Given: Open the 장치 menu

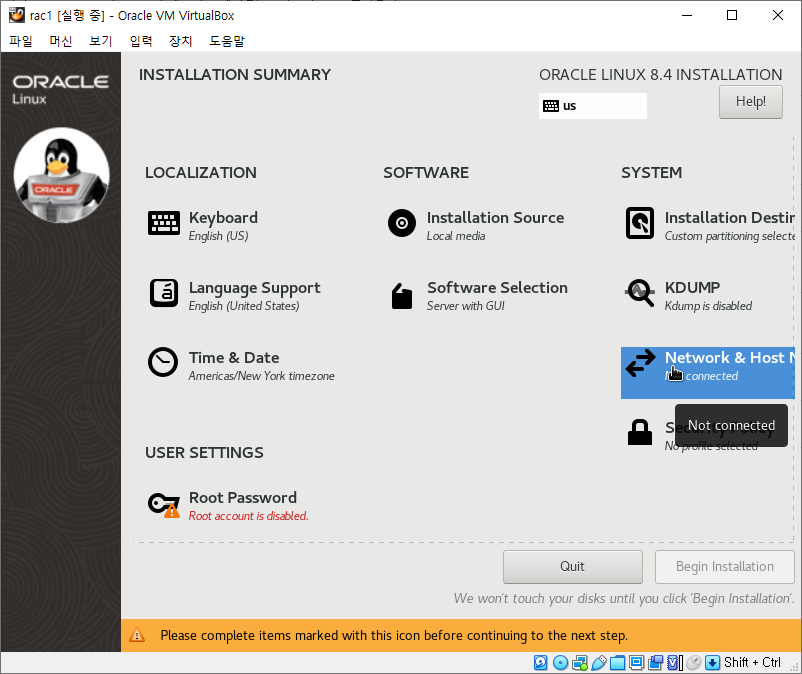Looking at the screenshot, I should click(x=181, y=41).
